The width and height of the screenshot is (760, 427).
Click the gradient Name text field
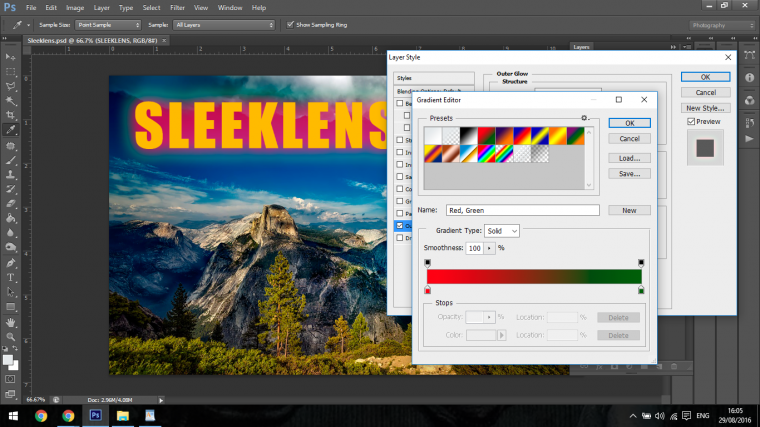[522, 210]
